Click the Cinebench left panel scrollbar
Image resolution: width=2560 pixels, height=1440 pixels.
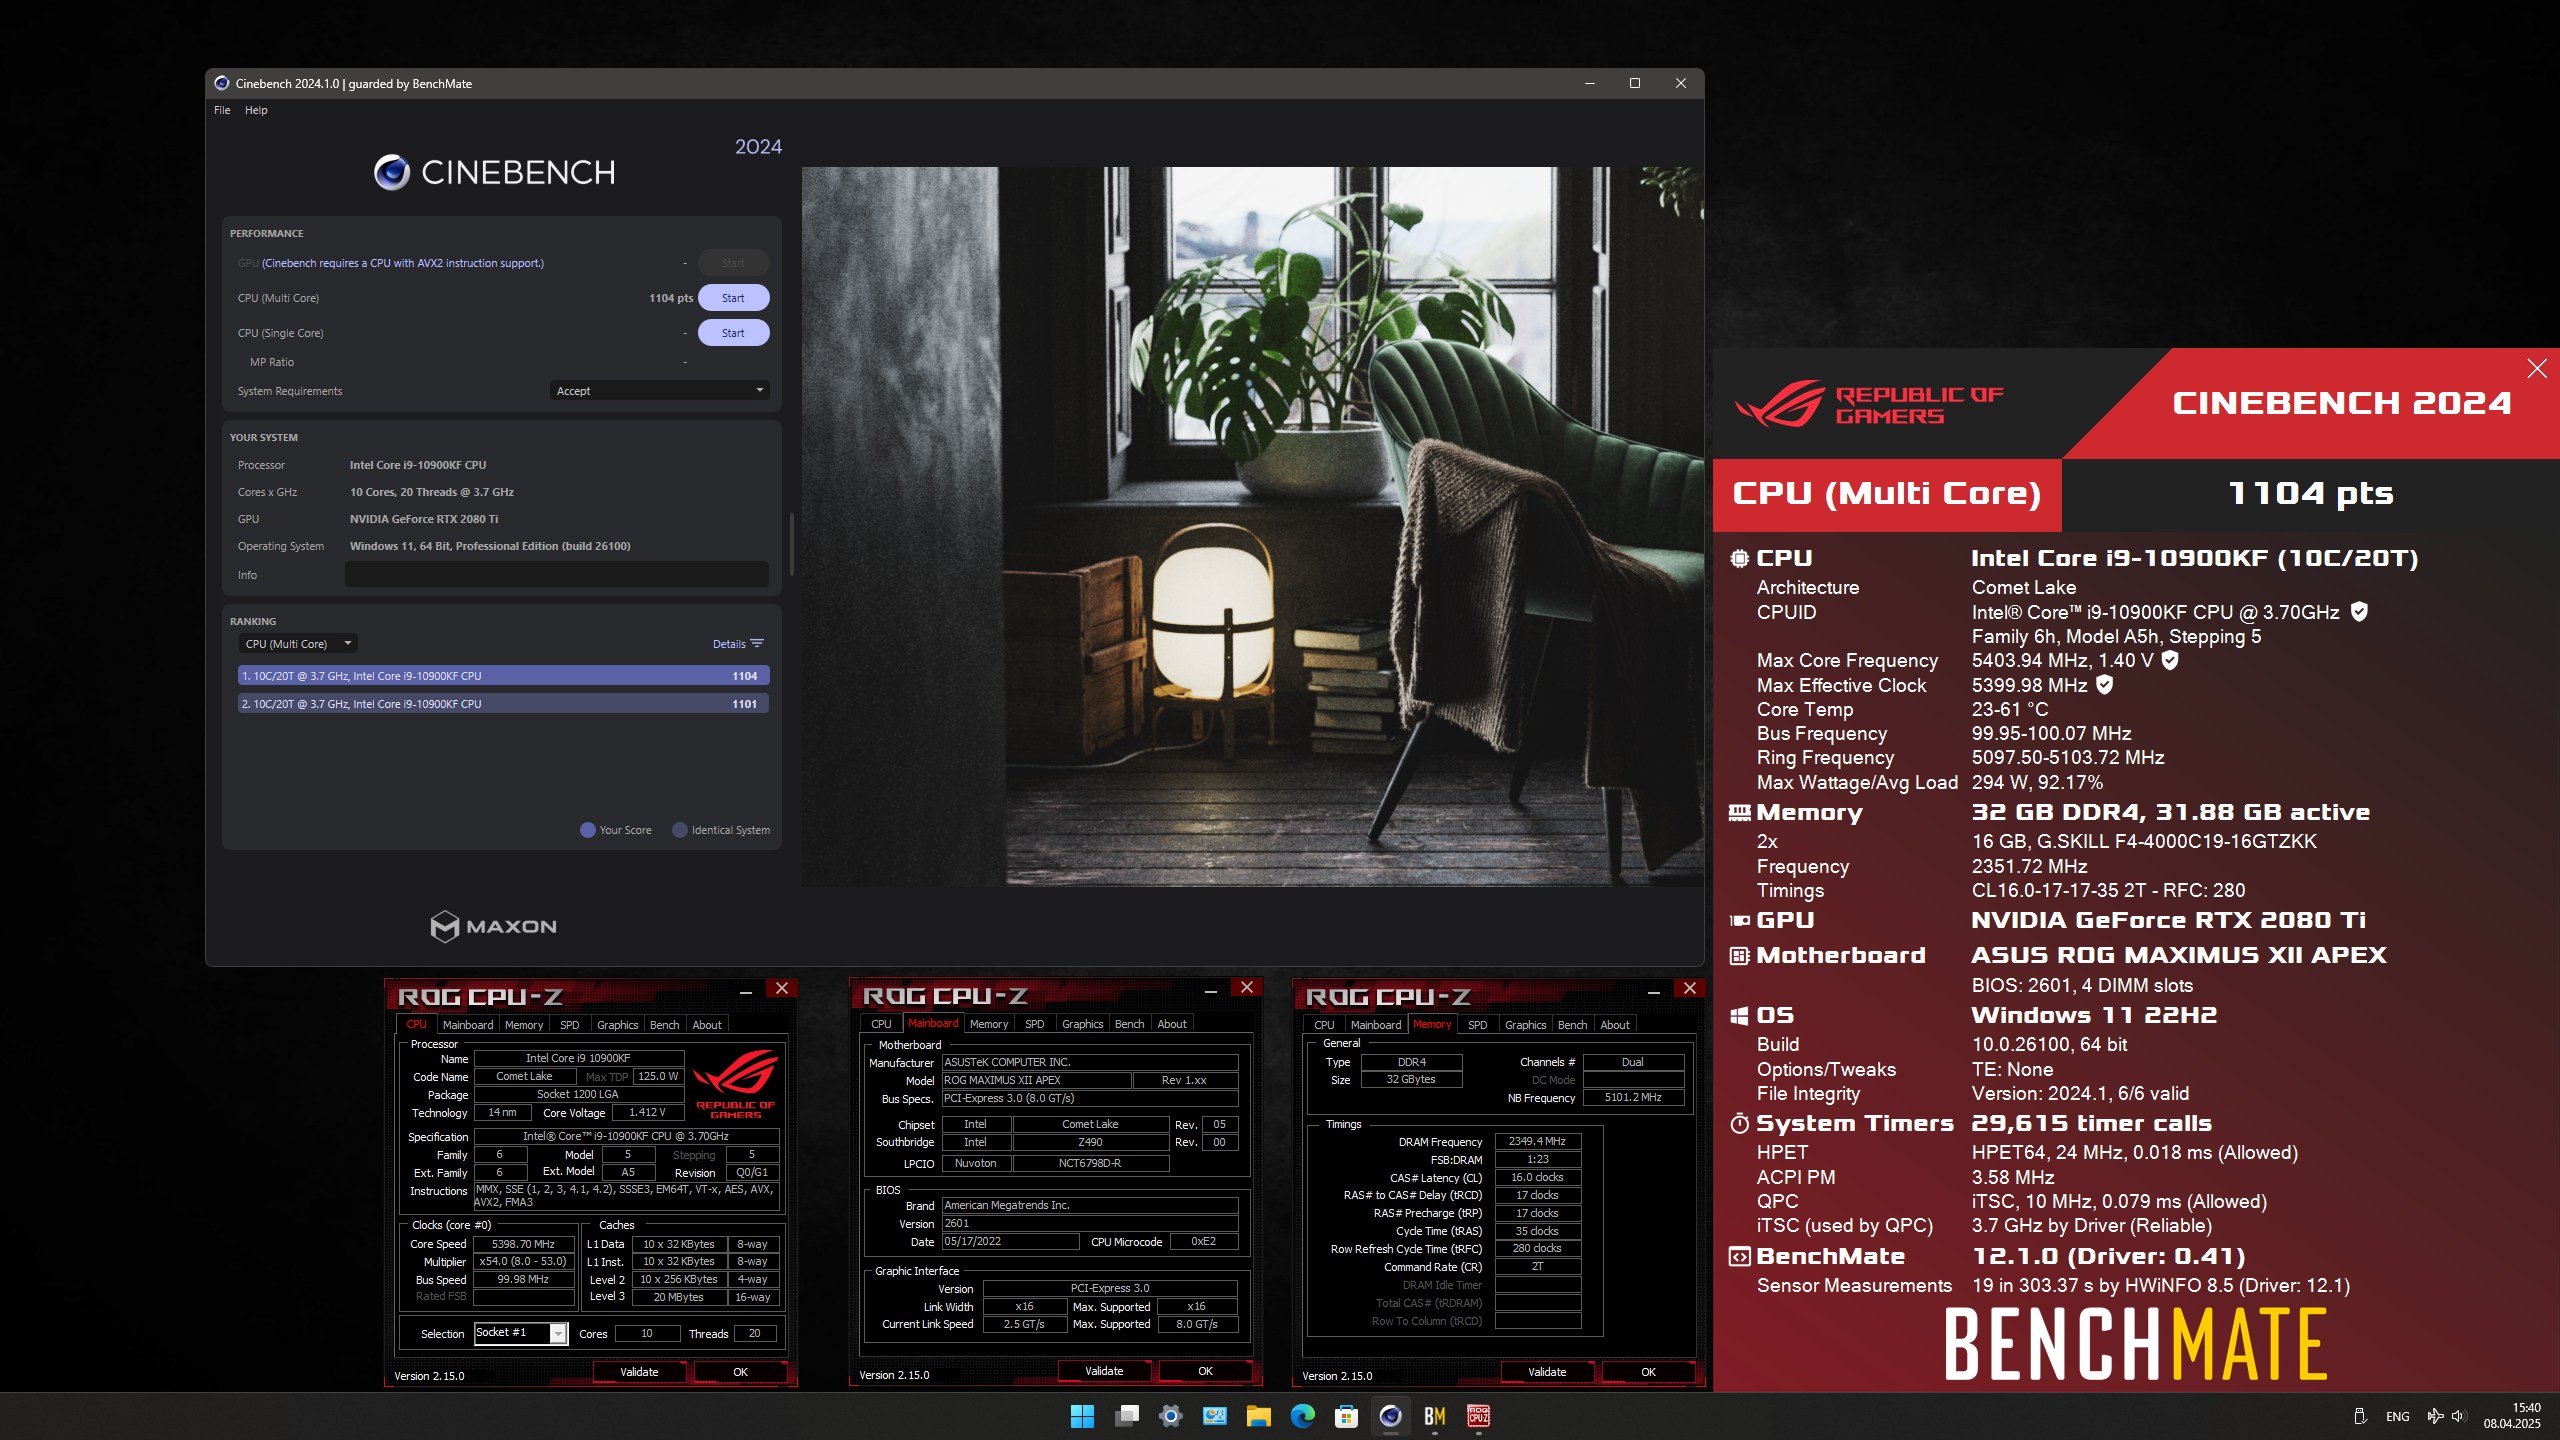791,545
